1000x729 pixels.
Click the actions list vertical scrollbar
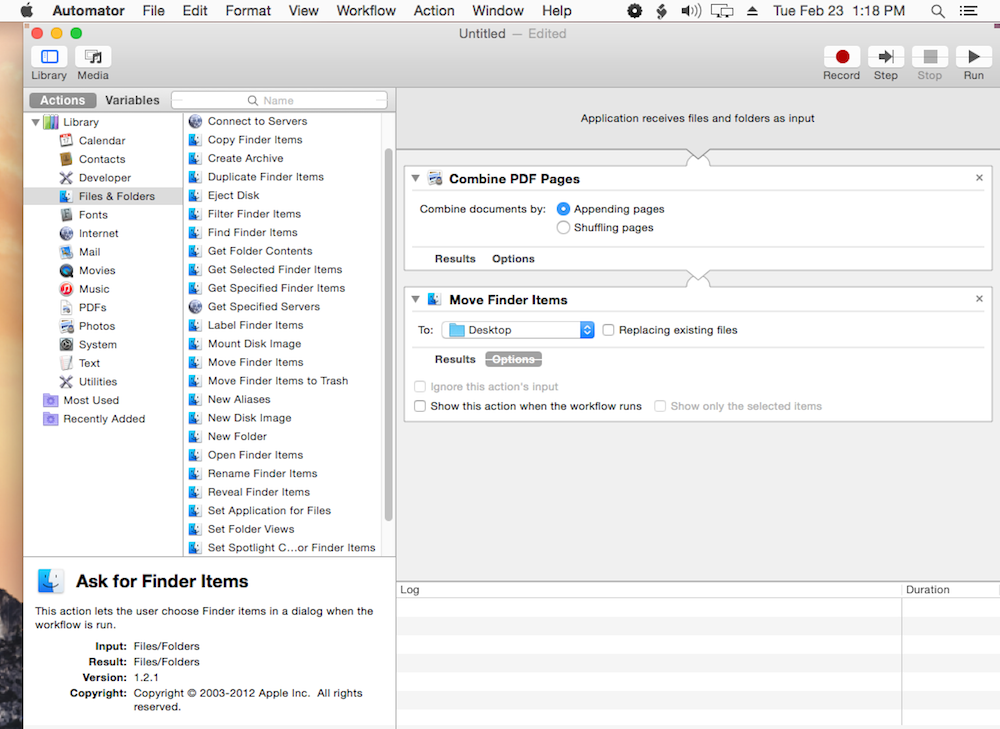[x=388, y=334]
